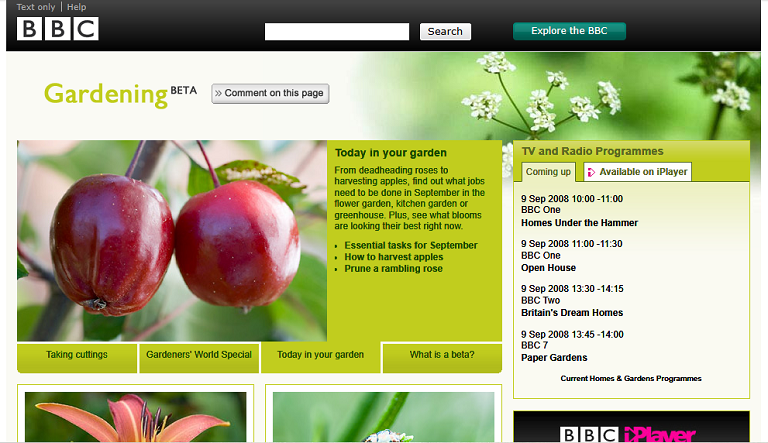Image resolution: width=768 pixels, height=443 pixels.
Task: Focus the BBC search input field
Action: click(337, 31)
